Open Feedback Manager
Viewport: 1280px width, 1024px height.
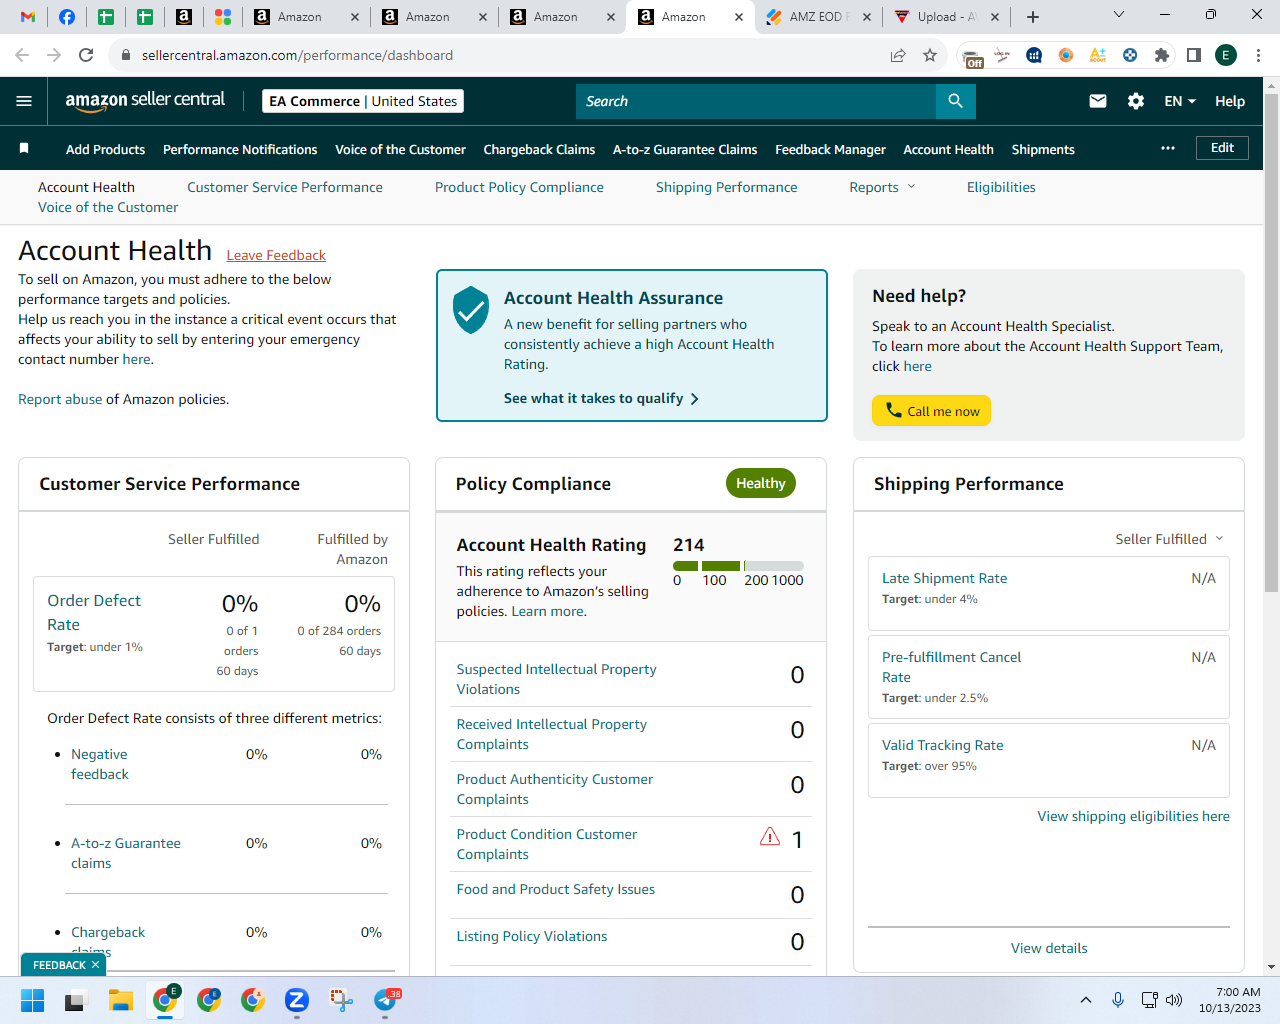click(x=830, y=149)
